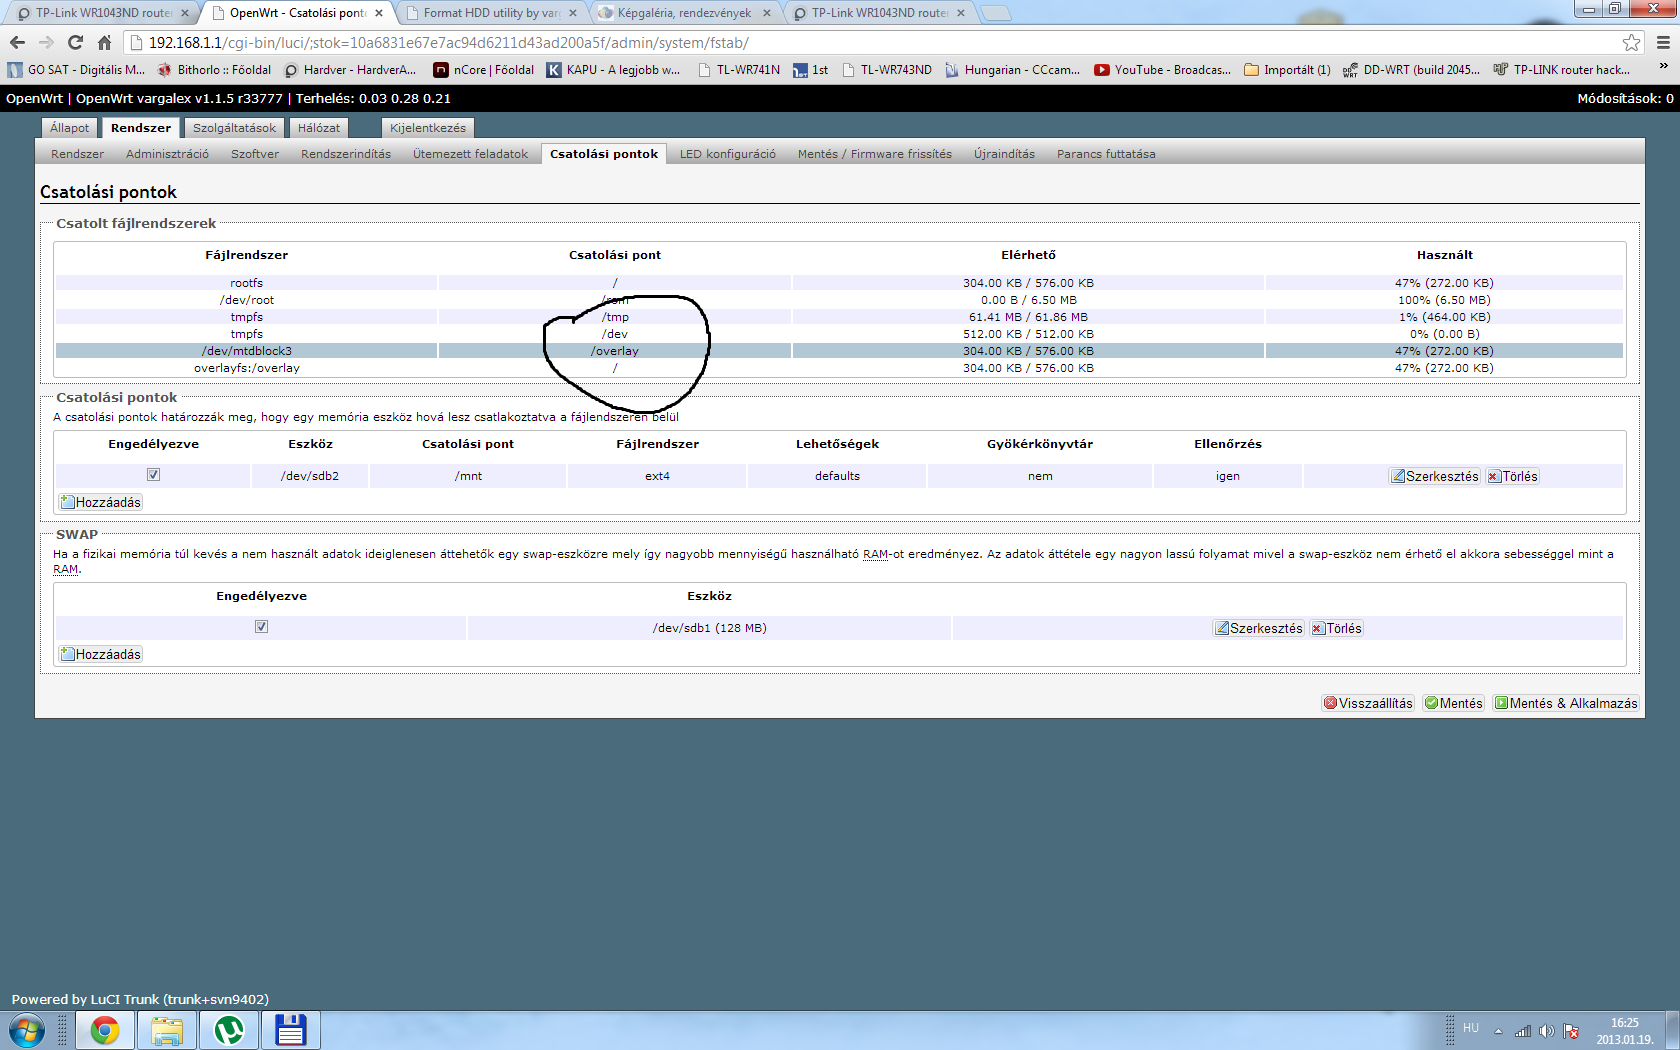Click the Mentés save button
The image size is (1680, 1050).
(1453, 703)
